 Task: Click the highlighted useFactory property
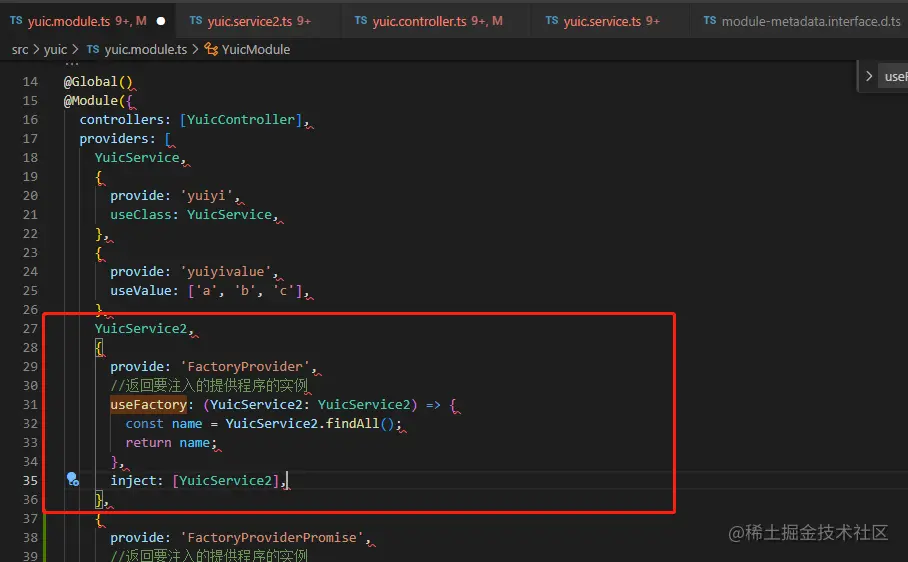tap(149, 405)
